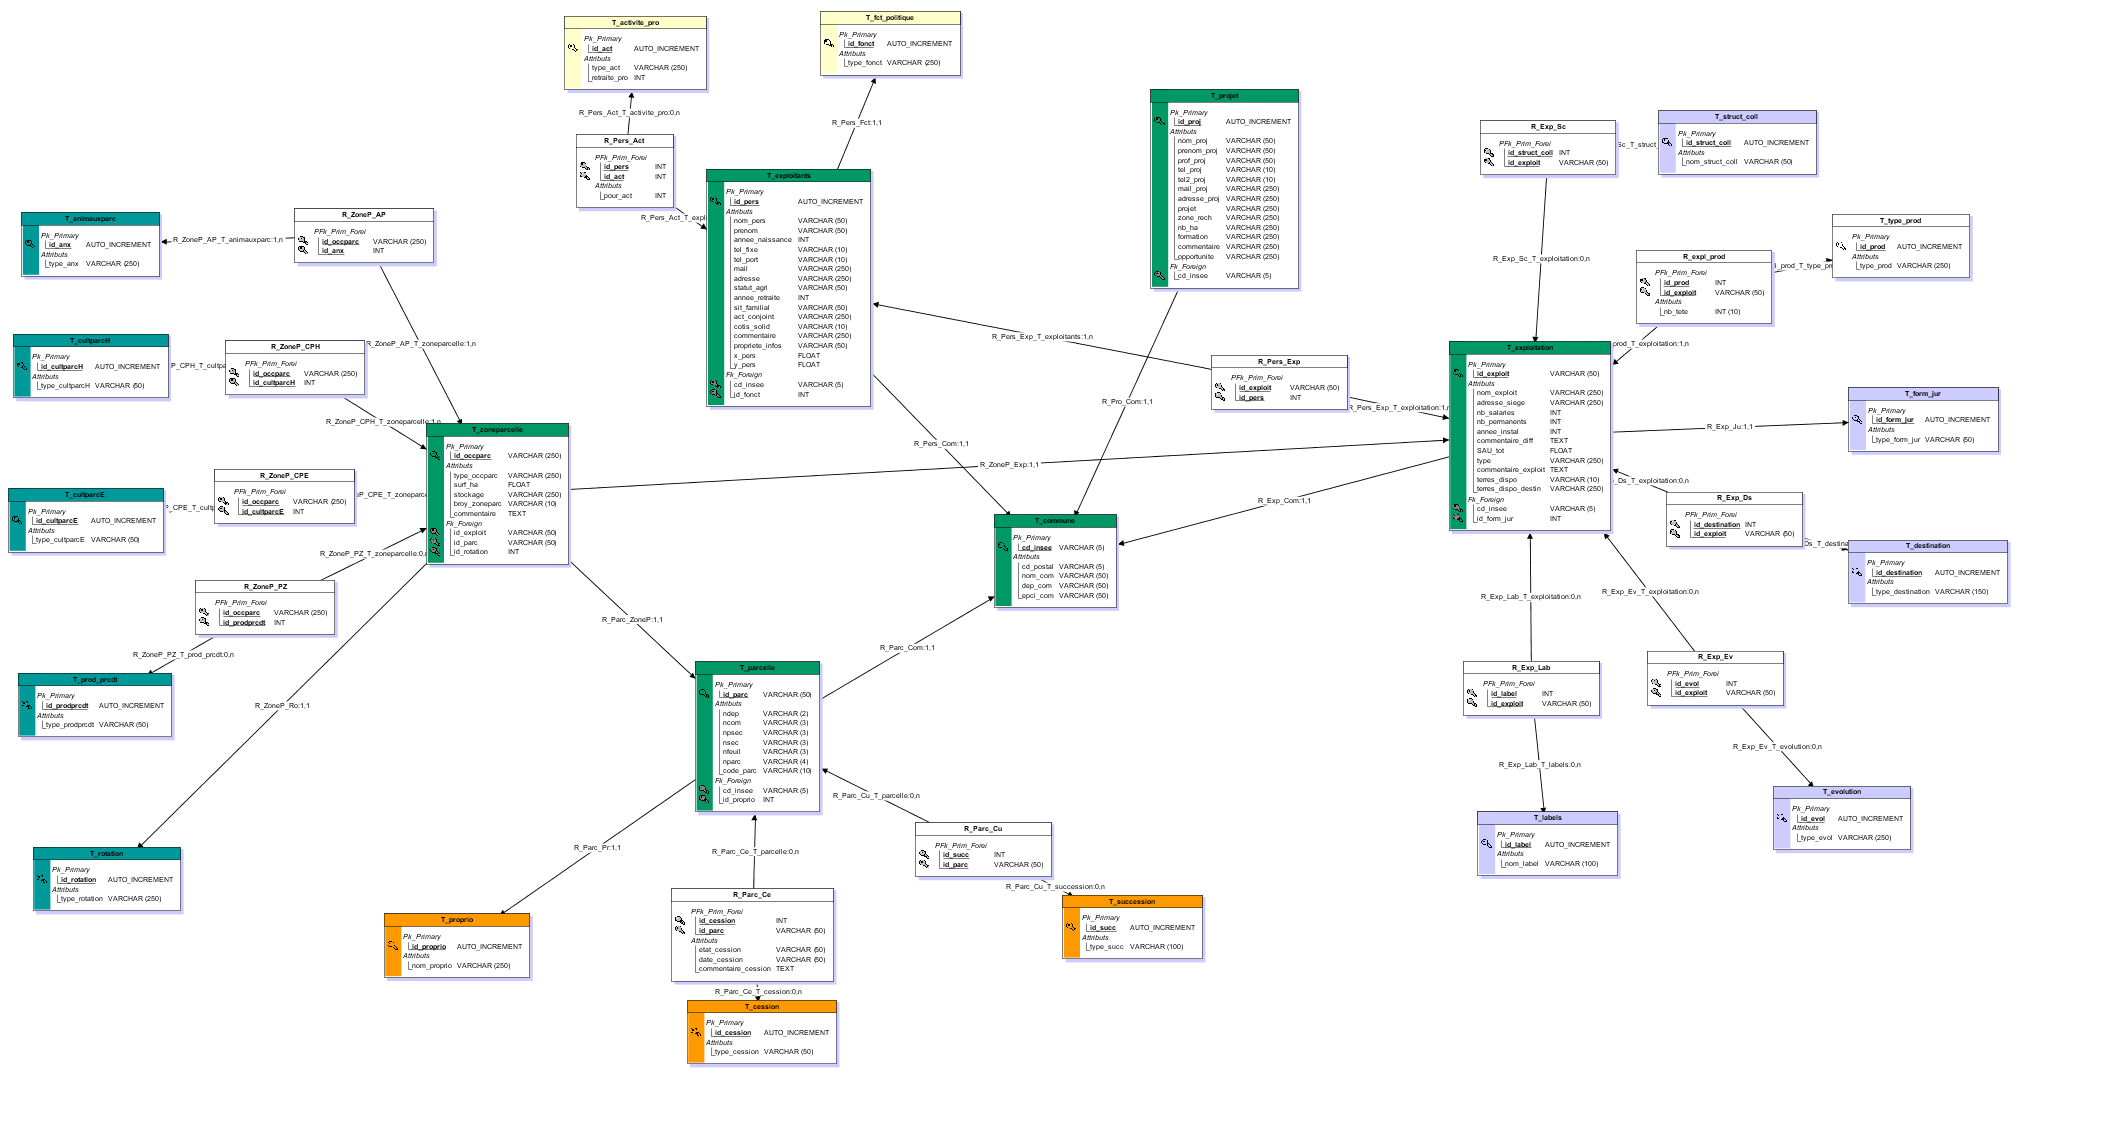Click the primary key icon next to id_proj

[x=1160, y=121]
